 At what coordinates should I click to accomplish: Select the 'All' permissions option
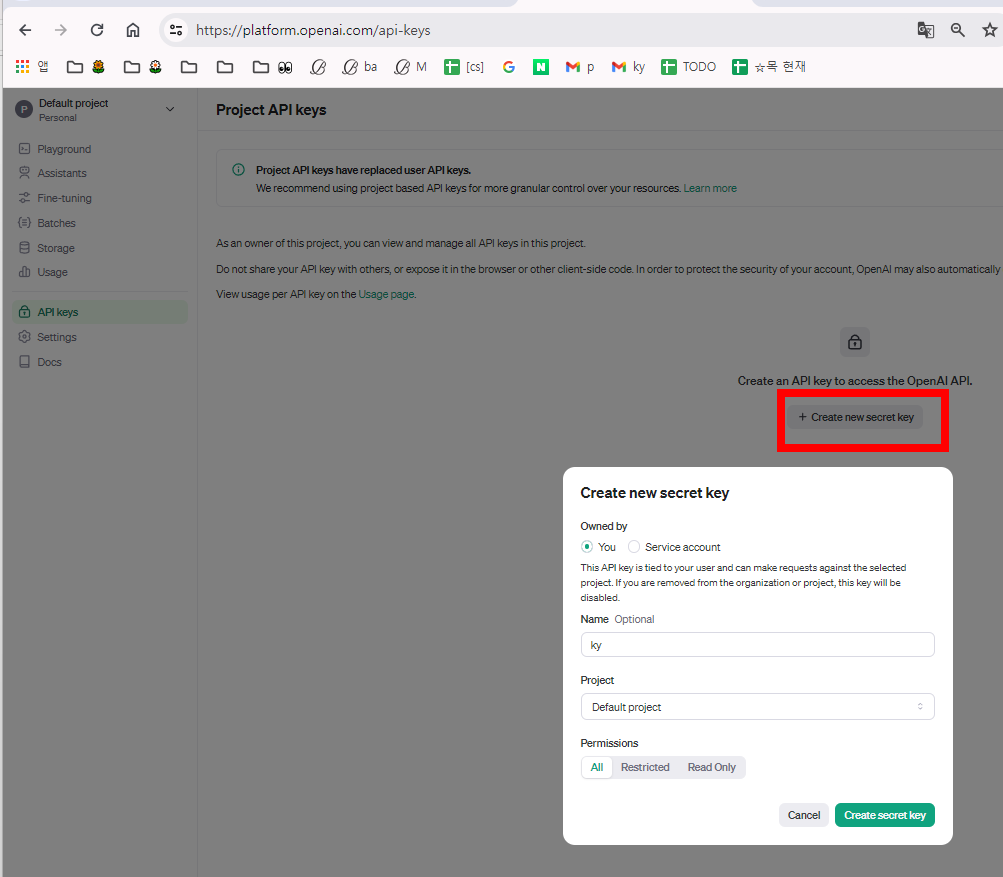pos(597,767)
